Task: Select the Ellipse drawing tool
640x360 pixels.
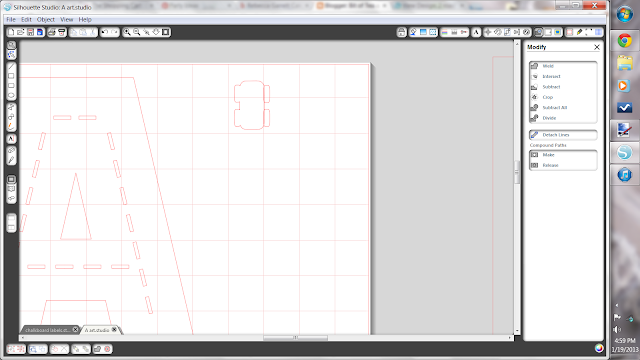Action: click(11, 96)
